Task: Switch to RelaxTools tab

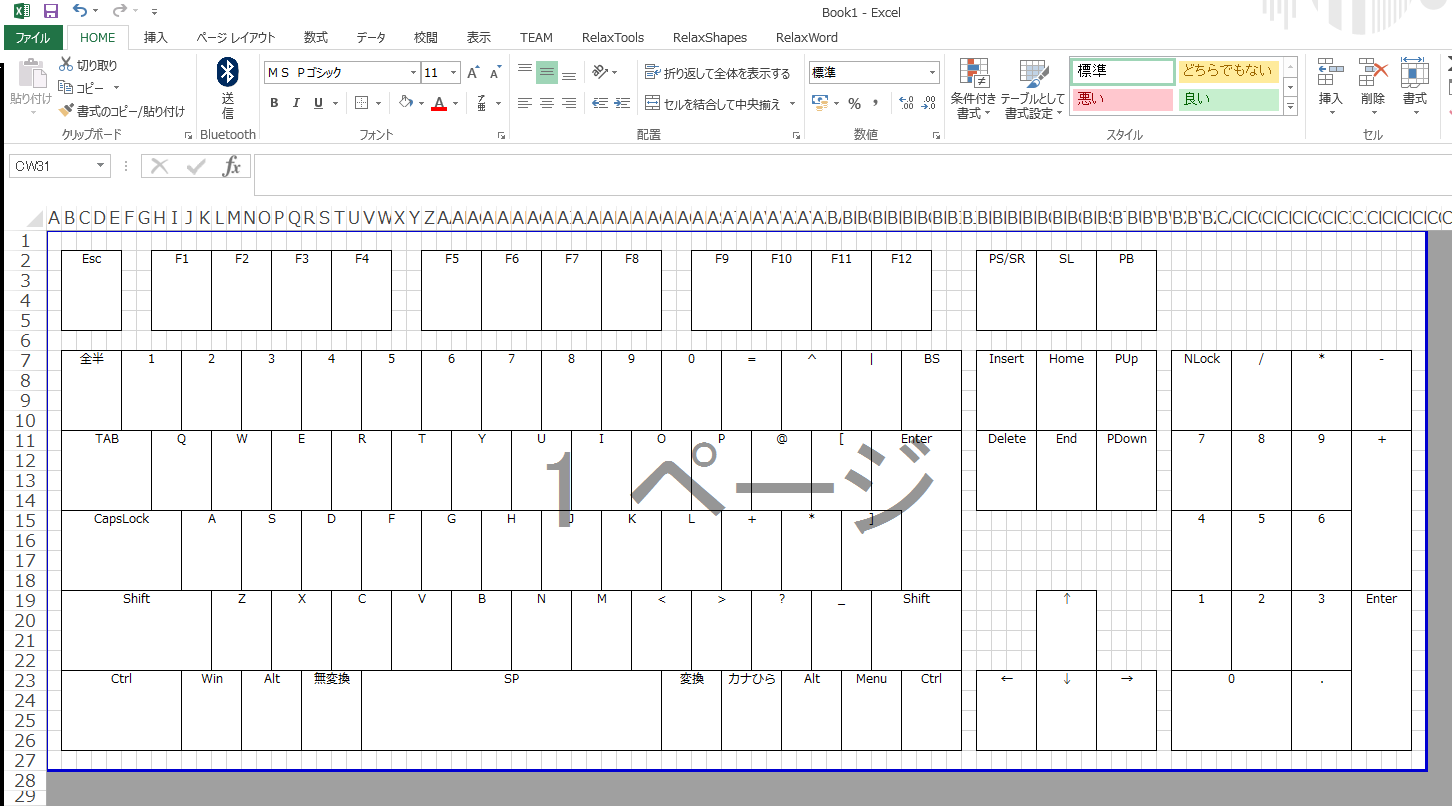Action: click(x=613, y=38)
